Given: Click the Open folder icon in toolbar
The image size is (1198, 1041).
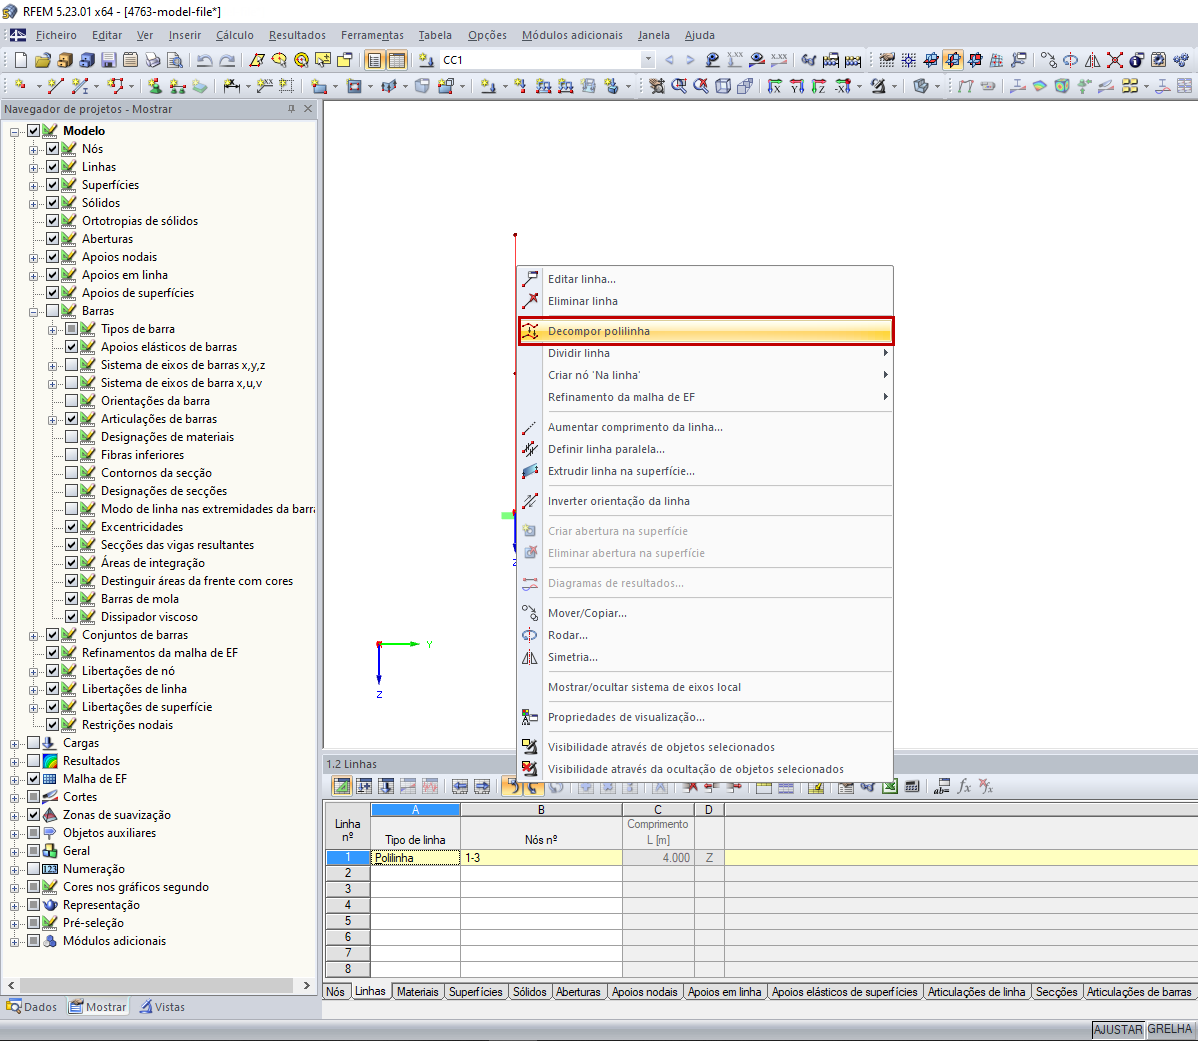Looking at the screenshot, I should tap(43, 60).
